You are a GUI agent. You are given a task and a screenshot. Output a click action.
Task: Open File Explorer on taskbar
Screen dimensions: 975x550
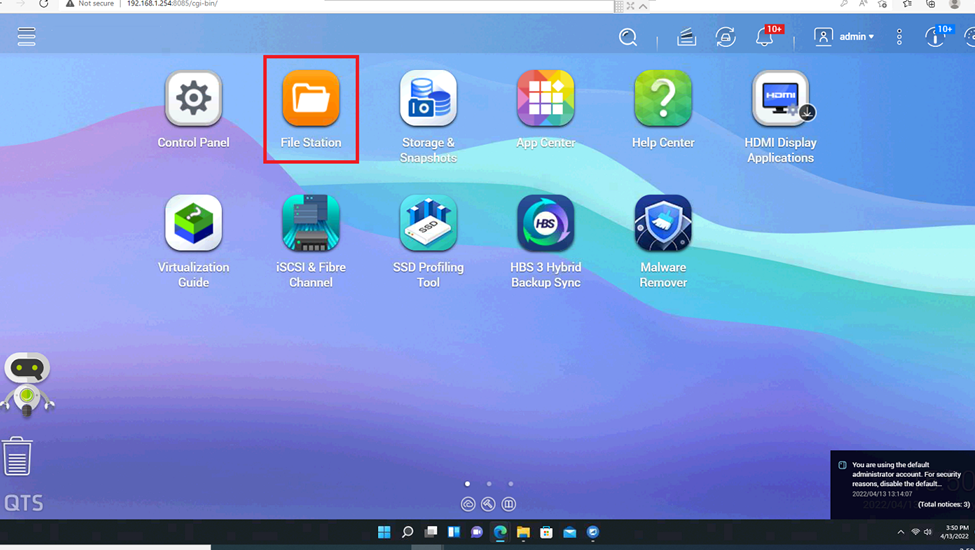pyautogui.click(x=523, y=532)
